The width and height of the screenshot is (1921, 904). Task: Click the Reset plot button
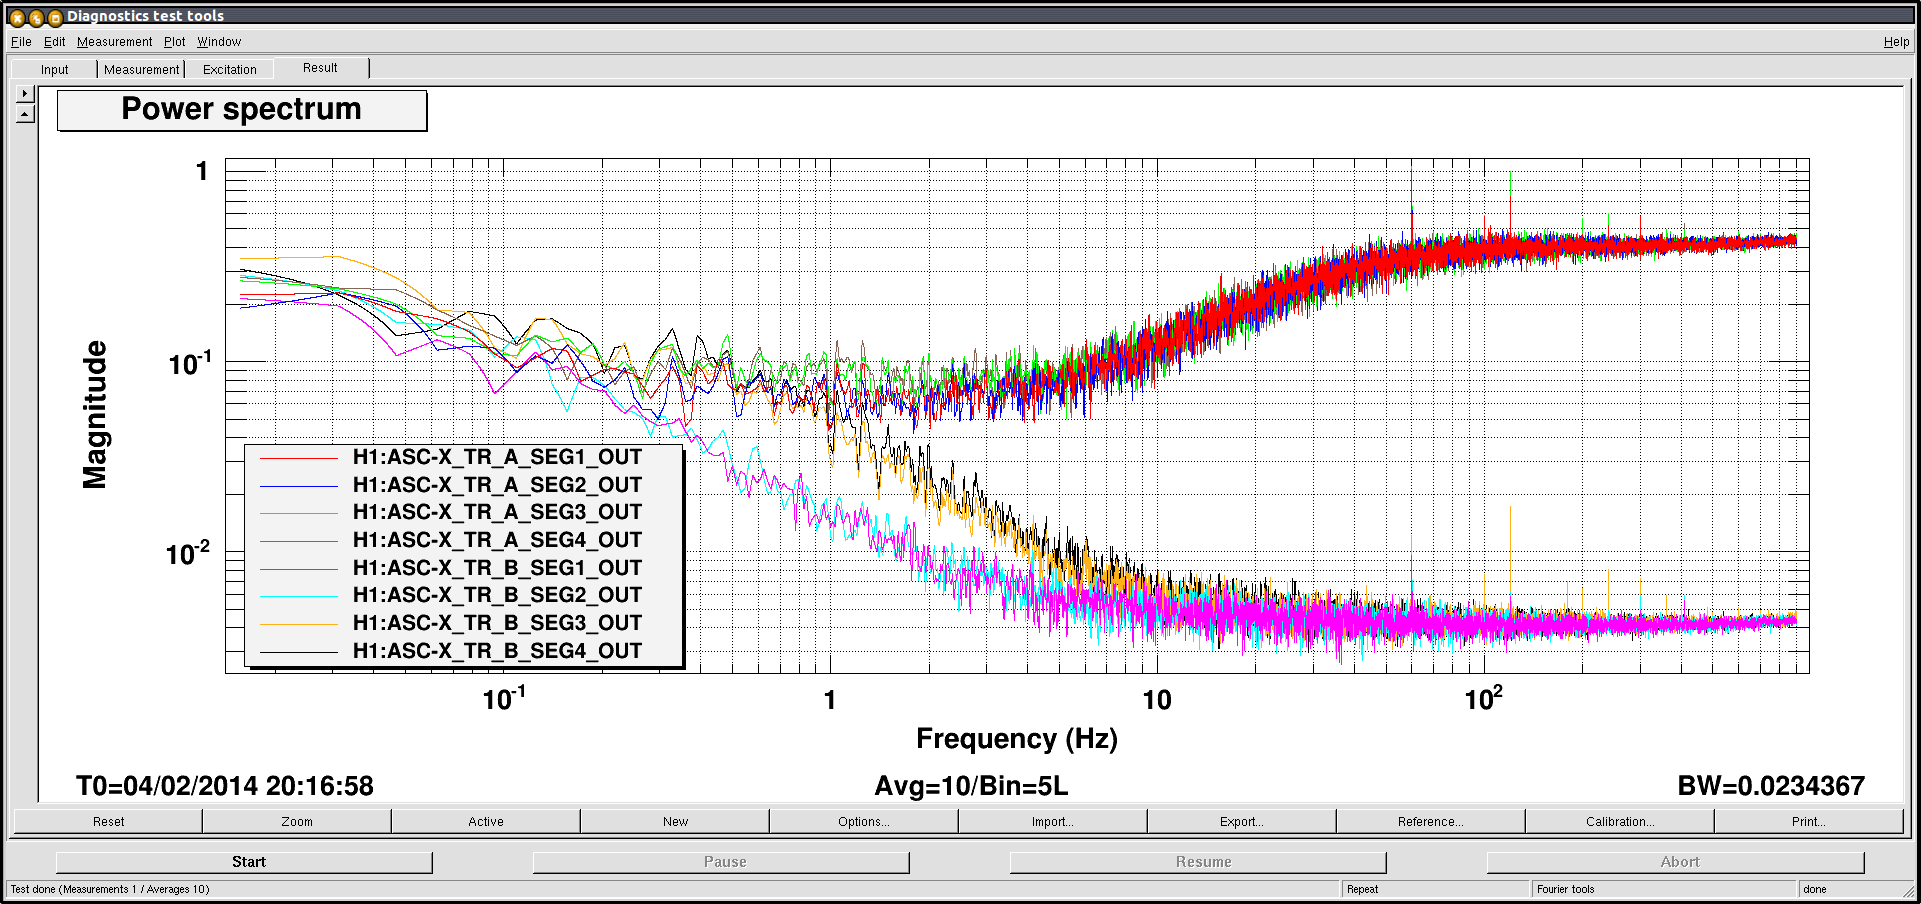108,821
